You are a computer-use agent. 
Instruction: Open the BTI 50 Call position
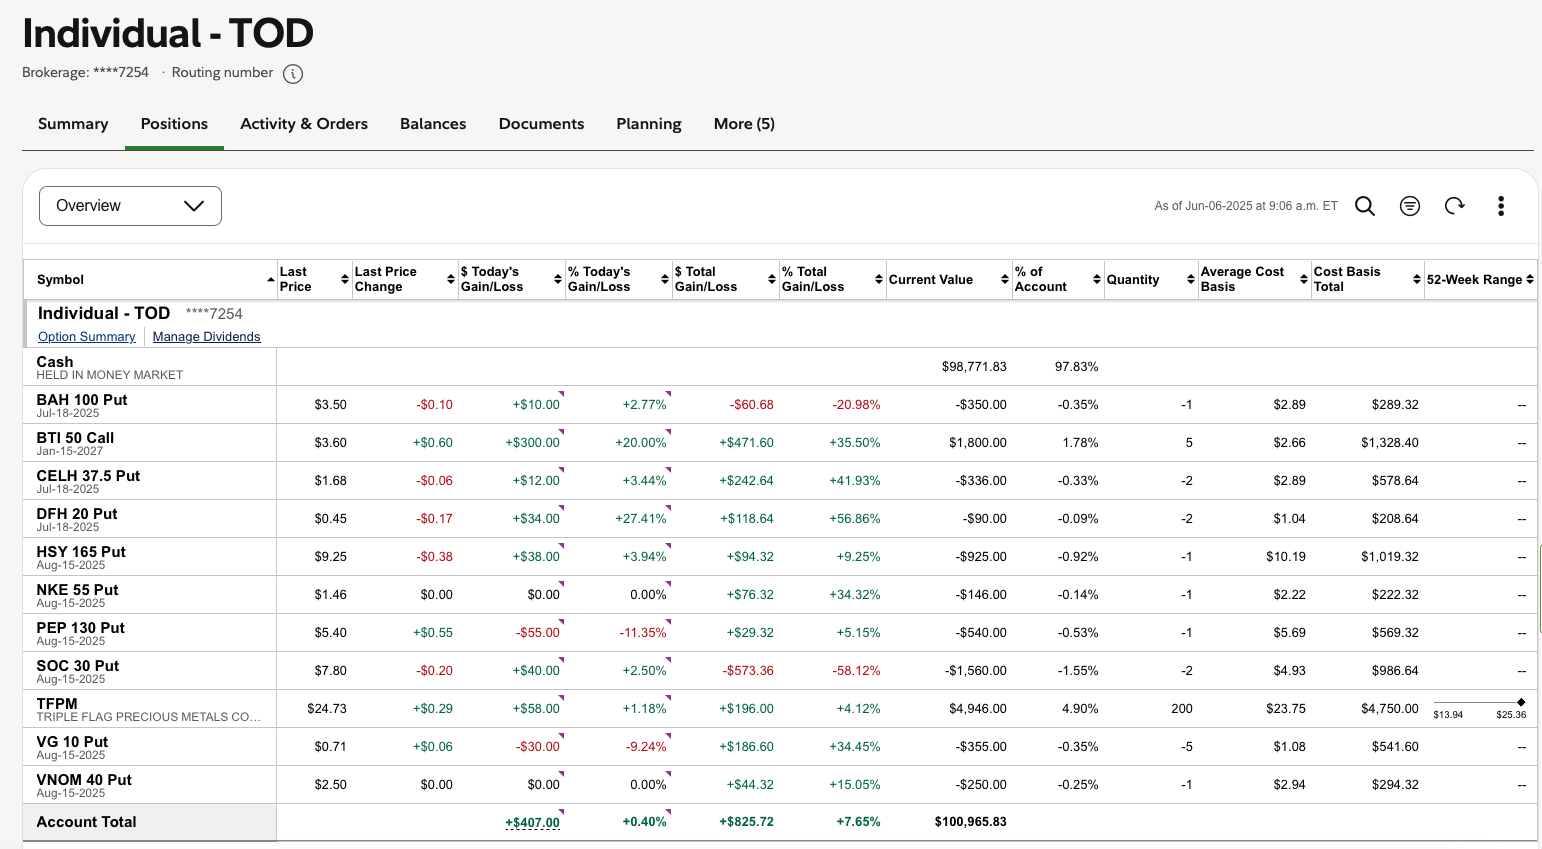click(75, 438)
